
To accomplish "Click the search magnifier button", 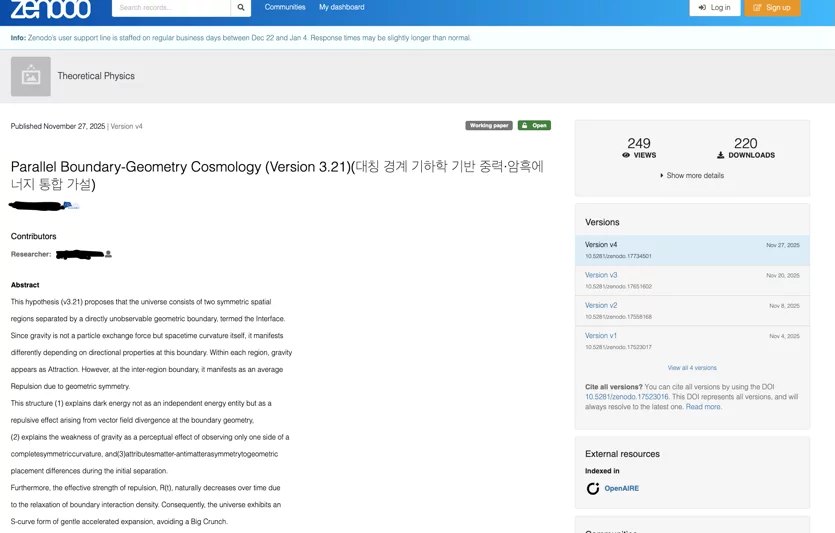I will [241, 7].
